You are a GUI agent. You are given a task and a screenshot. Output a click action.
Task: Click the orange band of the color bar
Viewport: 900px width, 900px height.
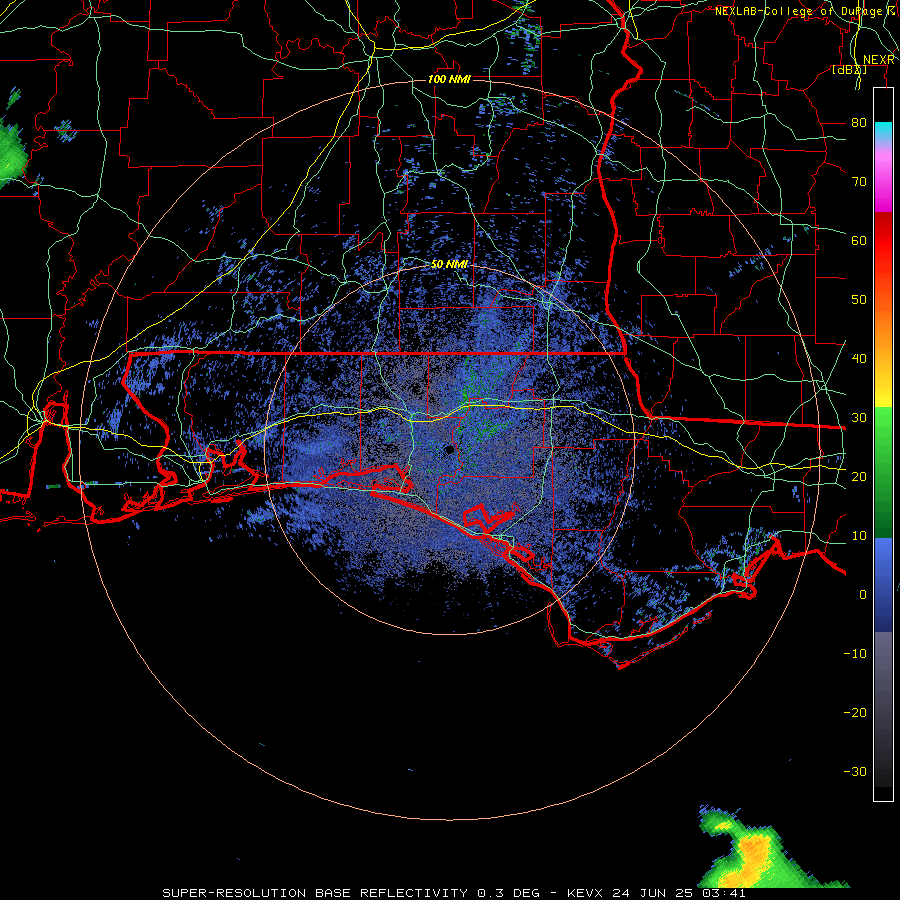tap(883, 321)
